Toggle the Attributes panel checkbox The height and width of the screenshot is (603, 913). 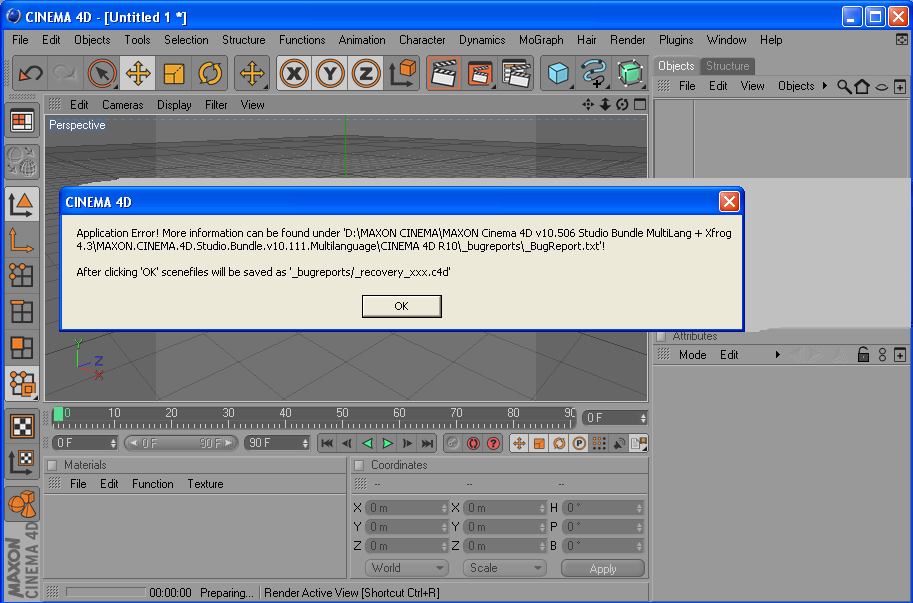[661, 336]
